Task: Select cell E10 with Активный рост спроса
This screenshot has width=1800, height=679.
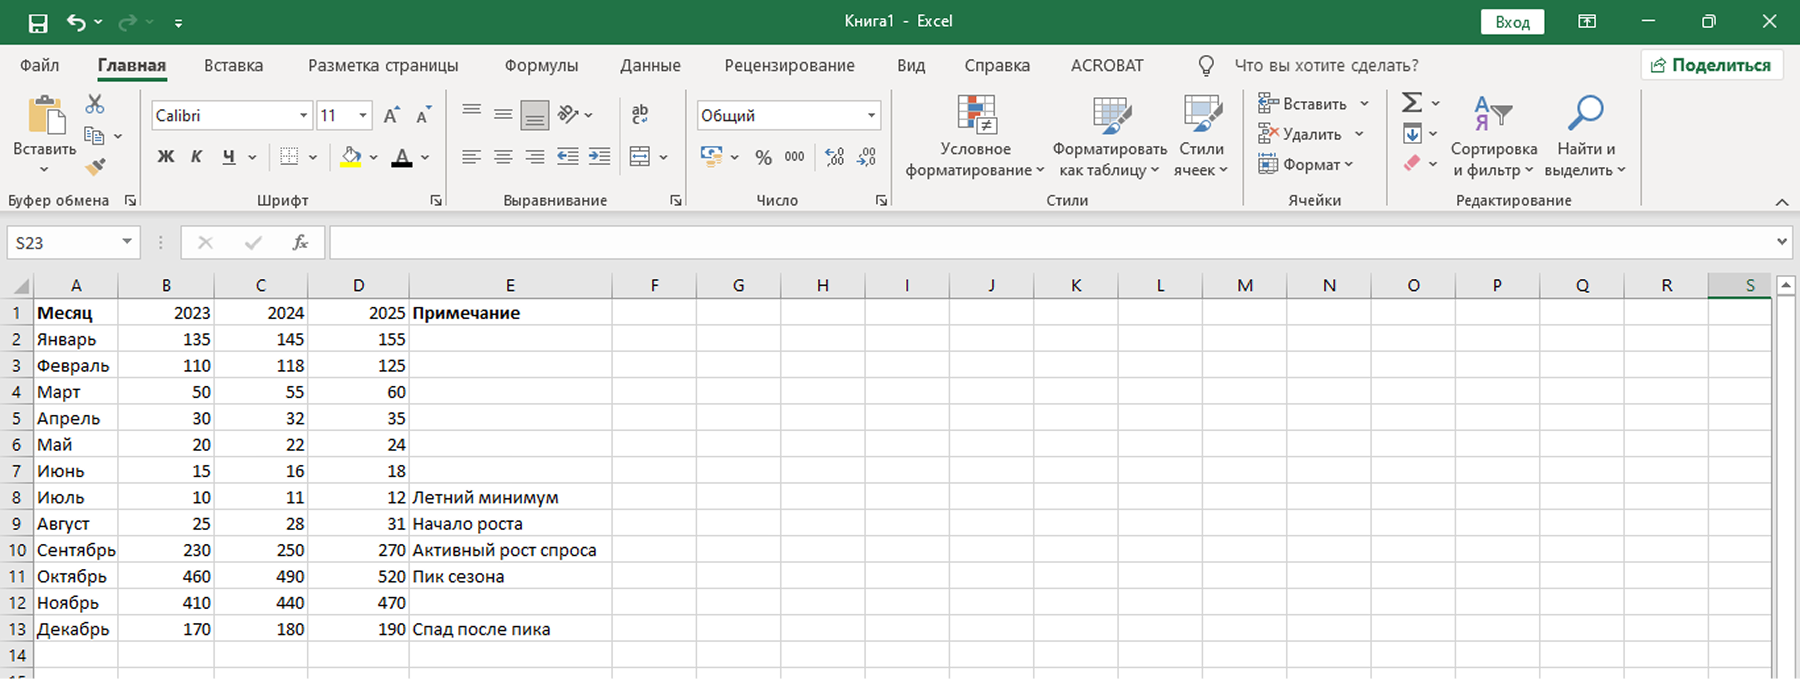Action: (x=509, y=550)
